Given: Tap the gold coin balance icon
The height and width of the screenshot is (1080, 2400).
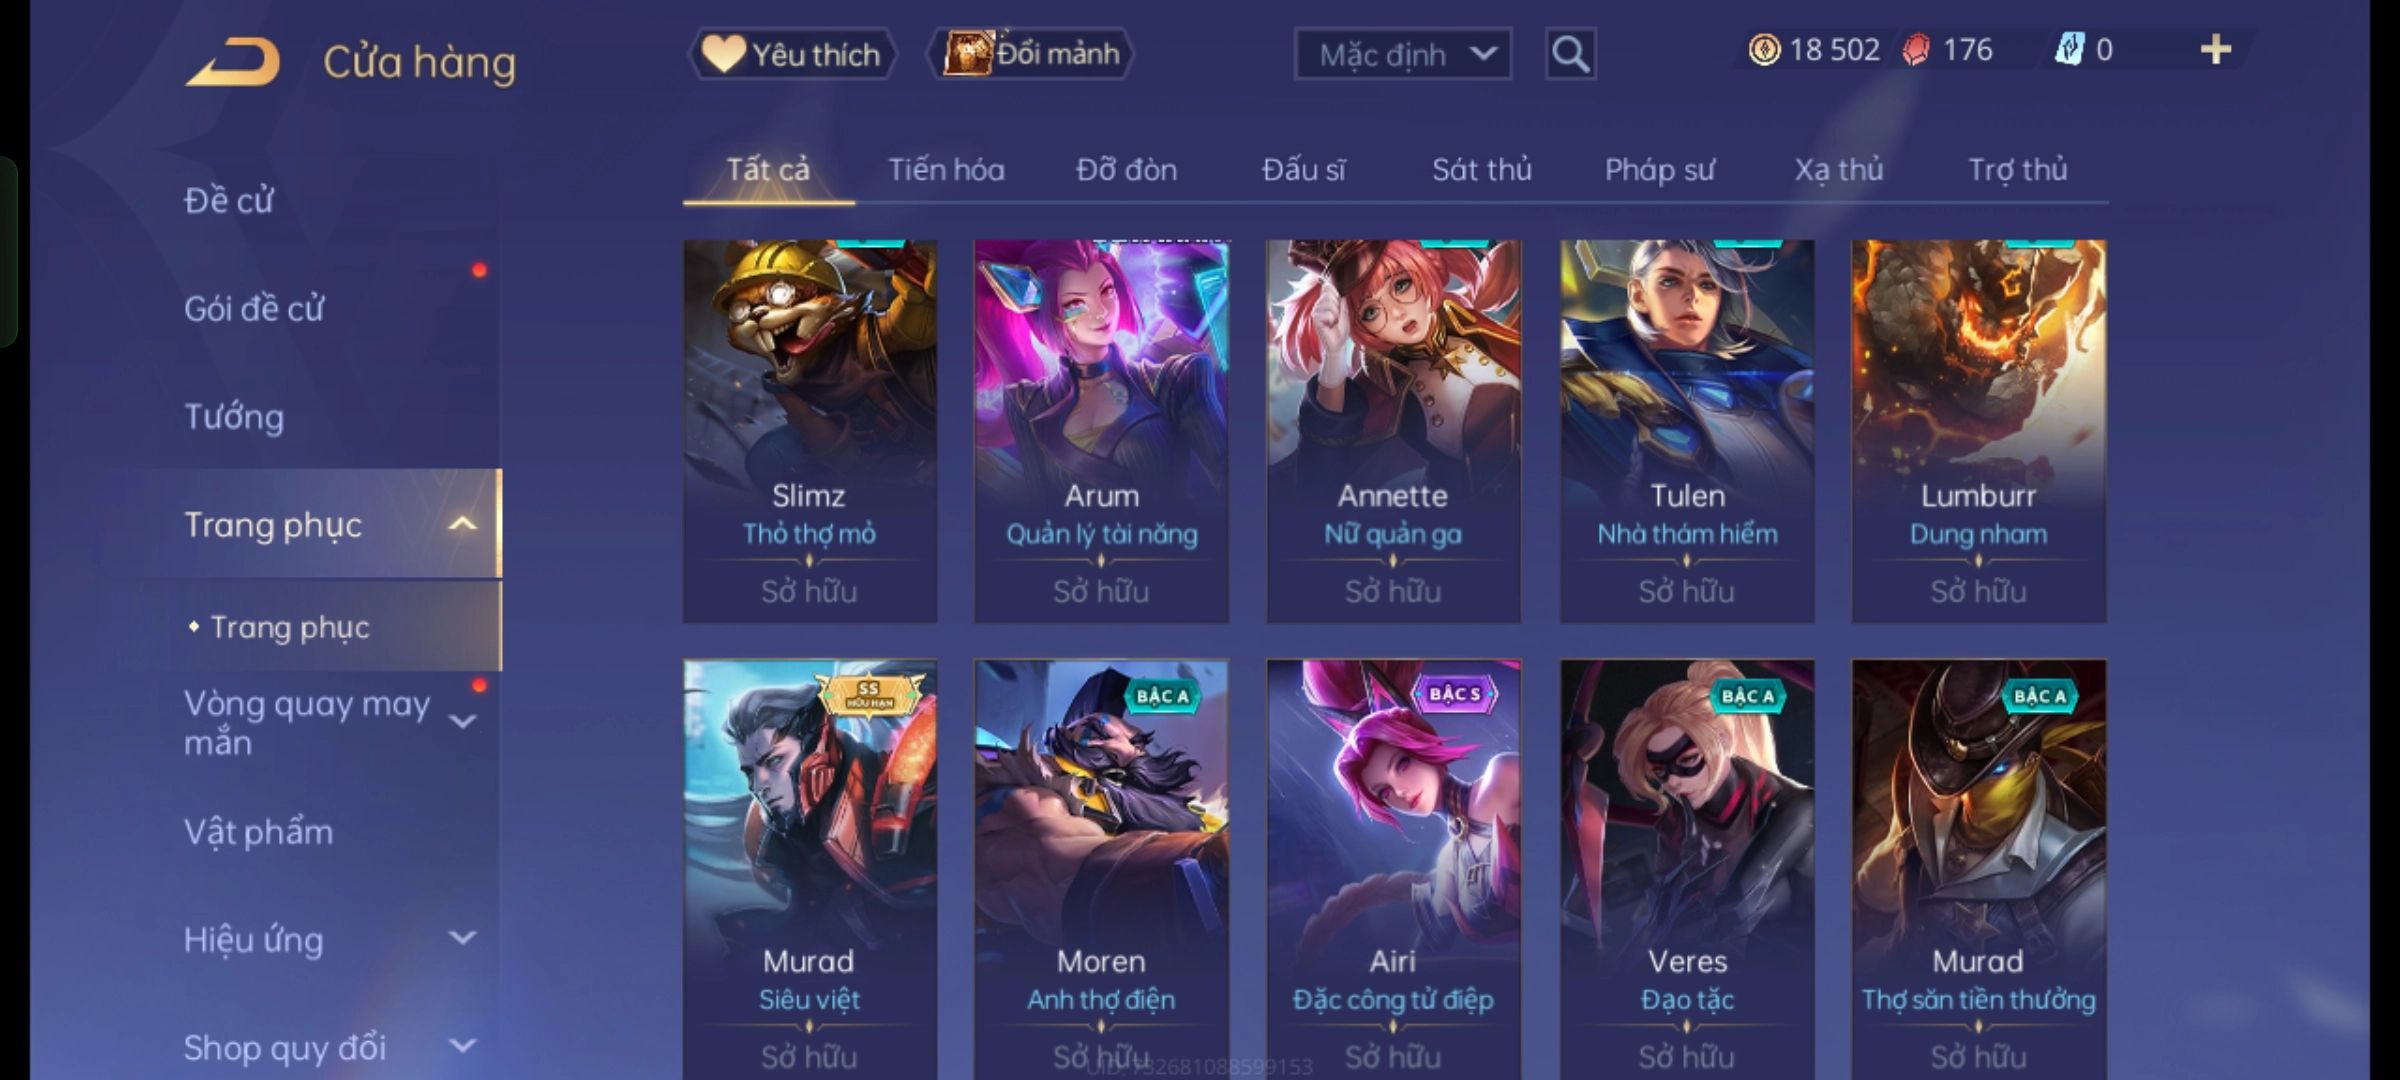Looking at the screenshot, I should click(x=1764, y=50).
